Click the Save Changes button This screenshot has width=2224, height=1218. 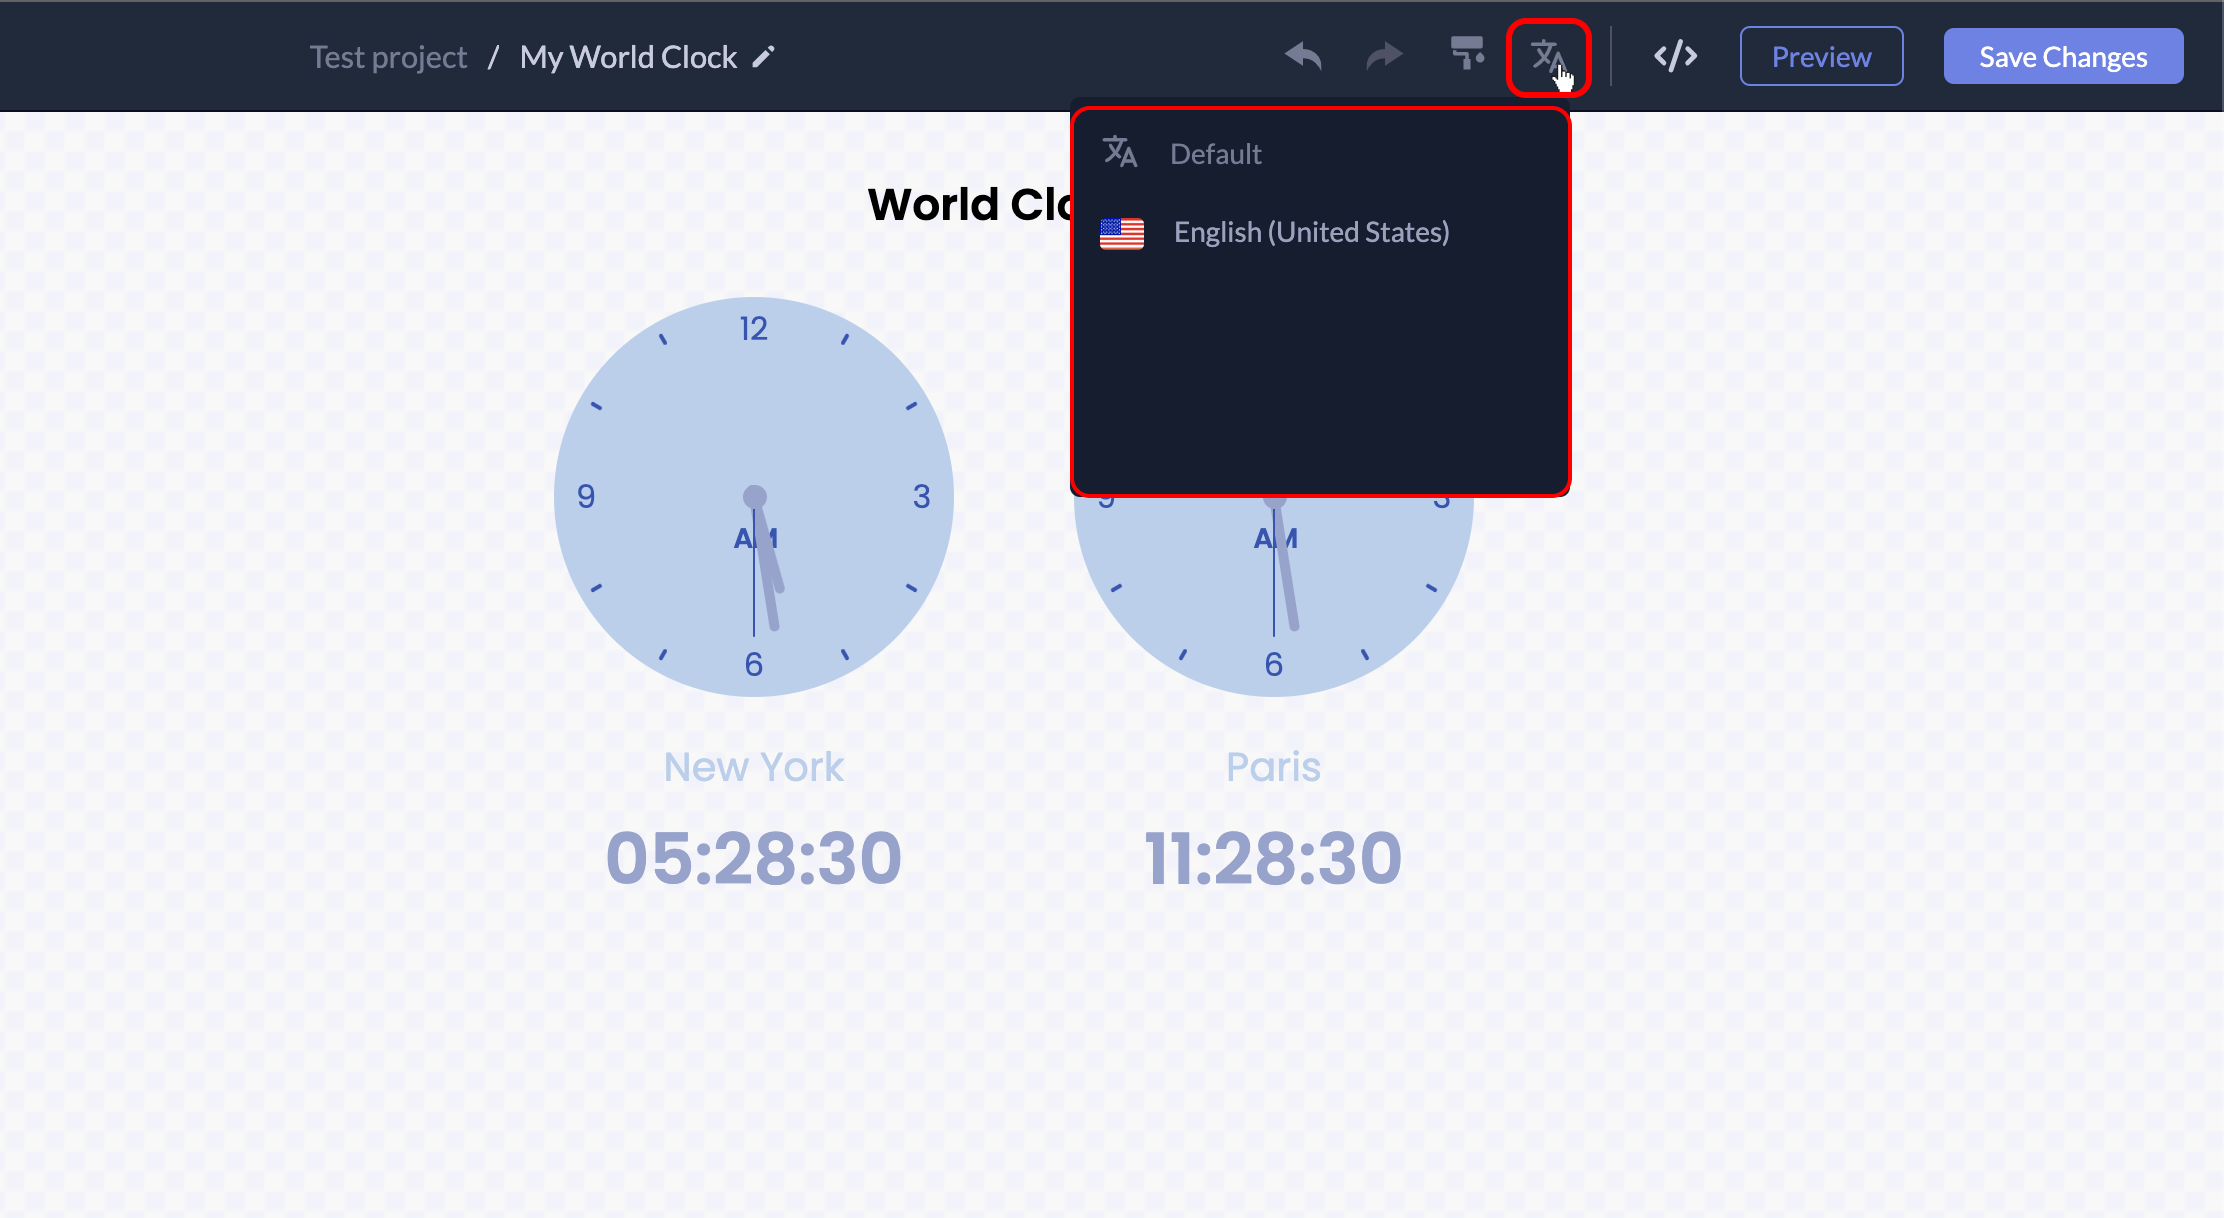point(2062,57)
